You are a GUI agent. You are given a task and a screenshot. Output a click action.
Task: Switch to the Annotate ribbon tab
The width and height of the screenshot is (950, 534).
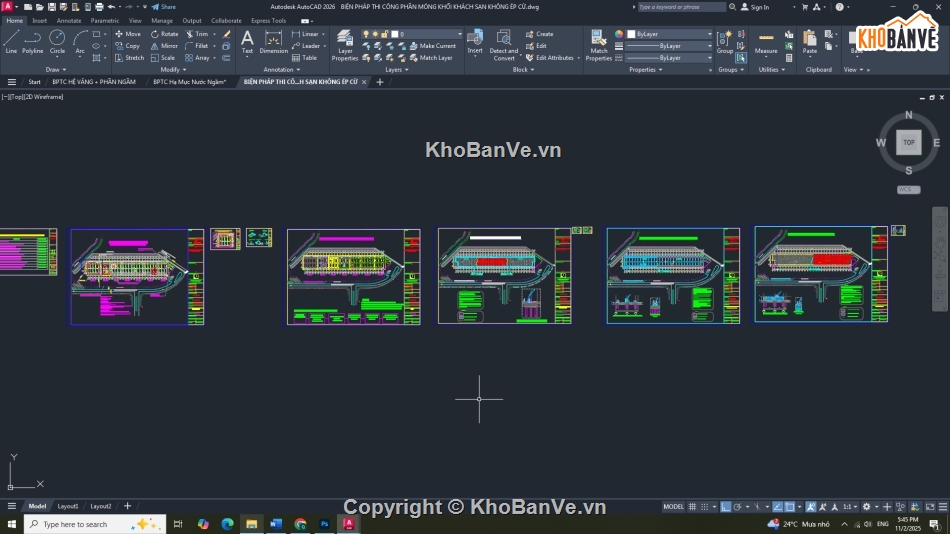coord(69,20)
